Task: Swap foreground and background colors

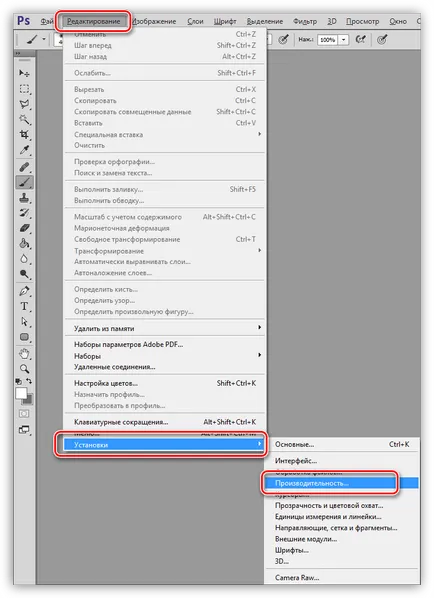Action: click(x=29, y=381)
